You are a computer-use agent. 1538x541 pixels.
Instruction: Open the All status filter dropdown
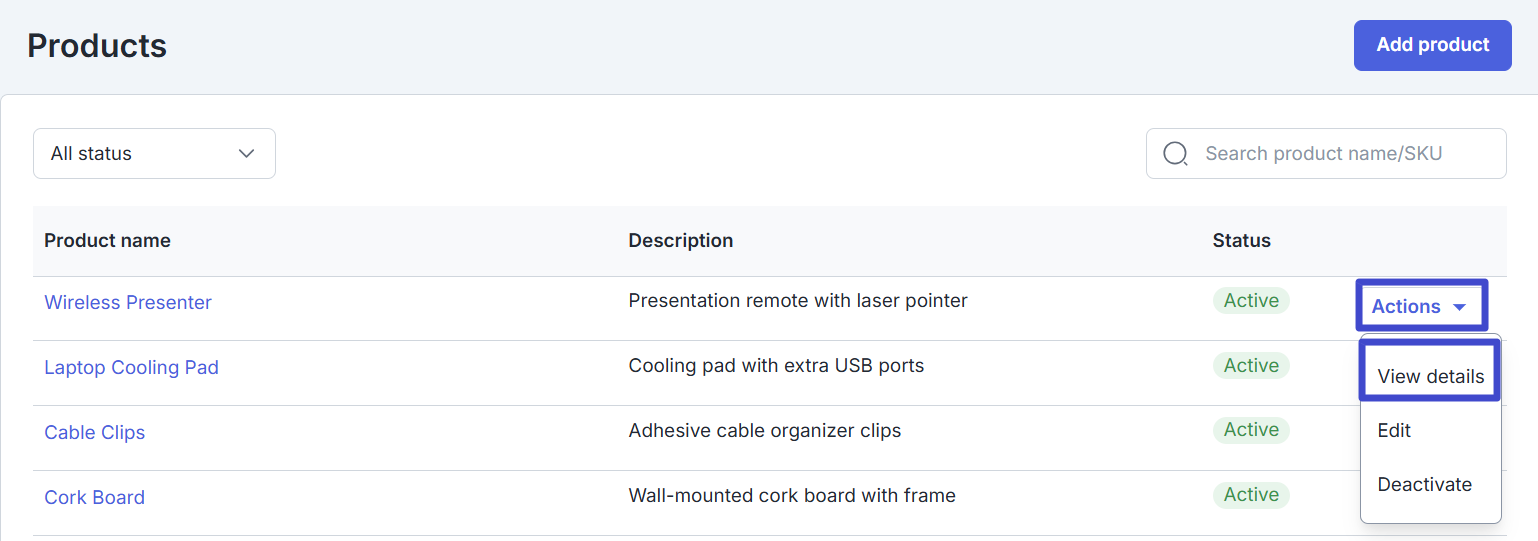tap(154, 154)
